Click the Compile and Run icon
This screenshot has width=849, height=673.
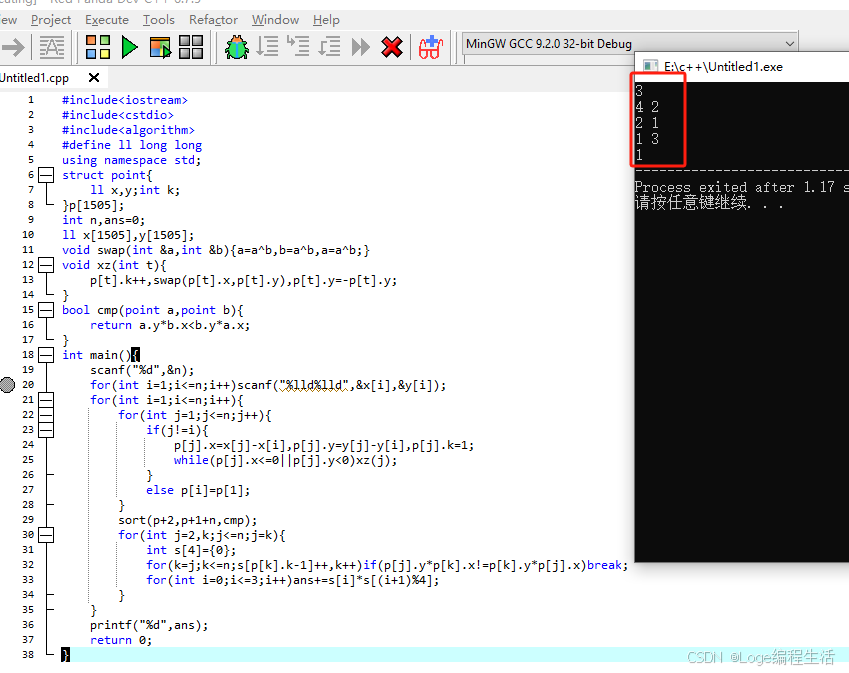coord(160,48)
